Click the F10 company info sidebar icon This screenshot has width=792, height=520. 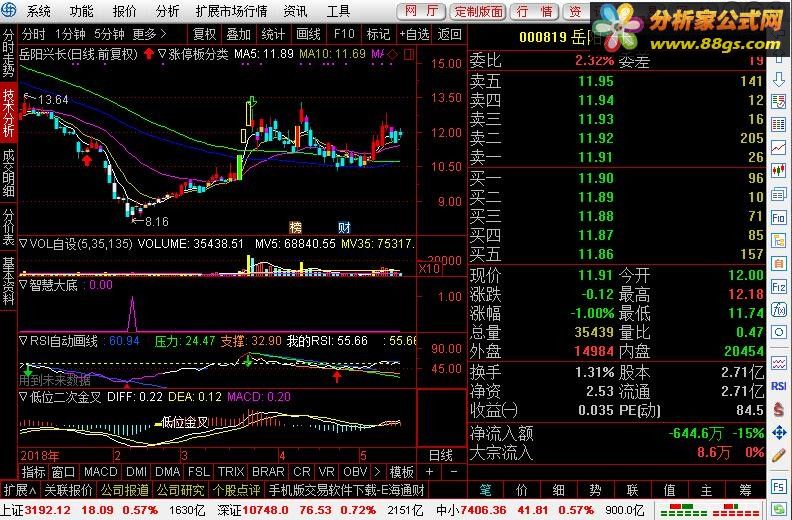tap(778, 218)
